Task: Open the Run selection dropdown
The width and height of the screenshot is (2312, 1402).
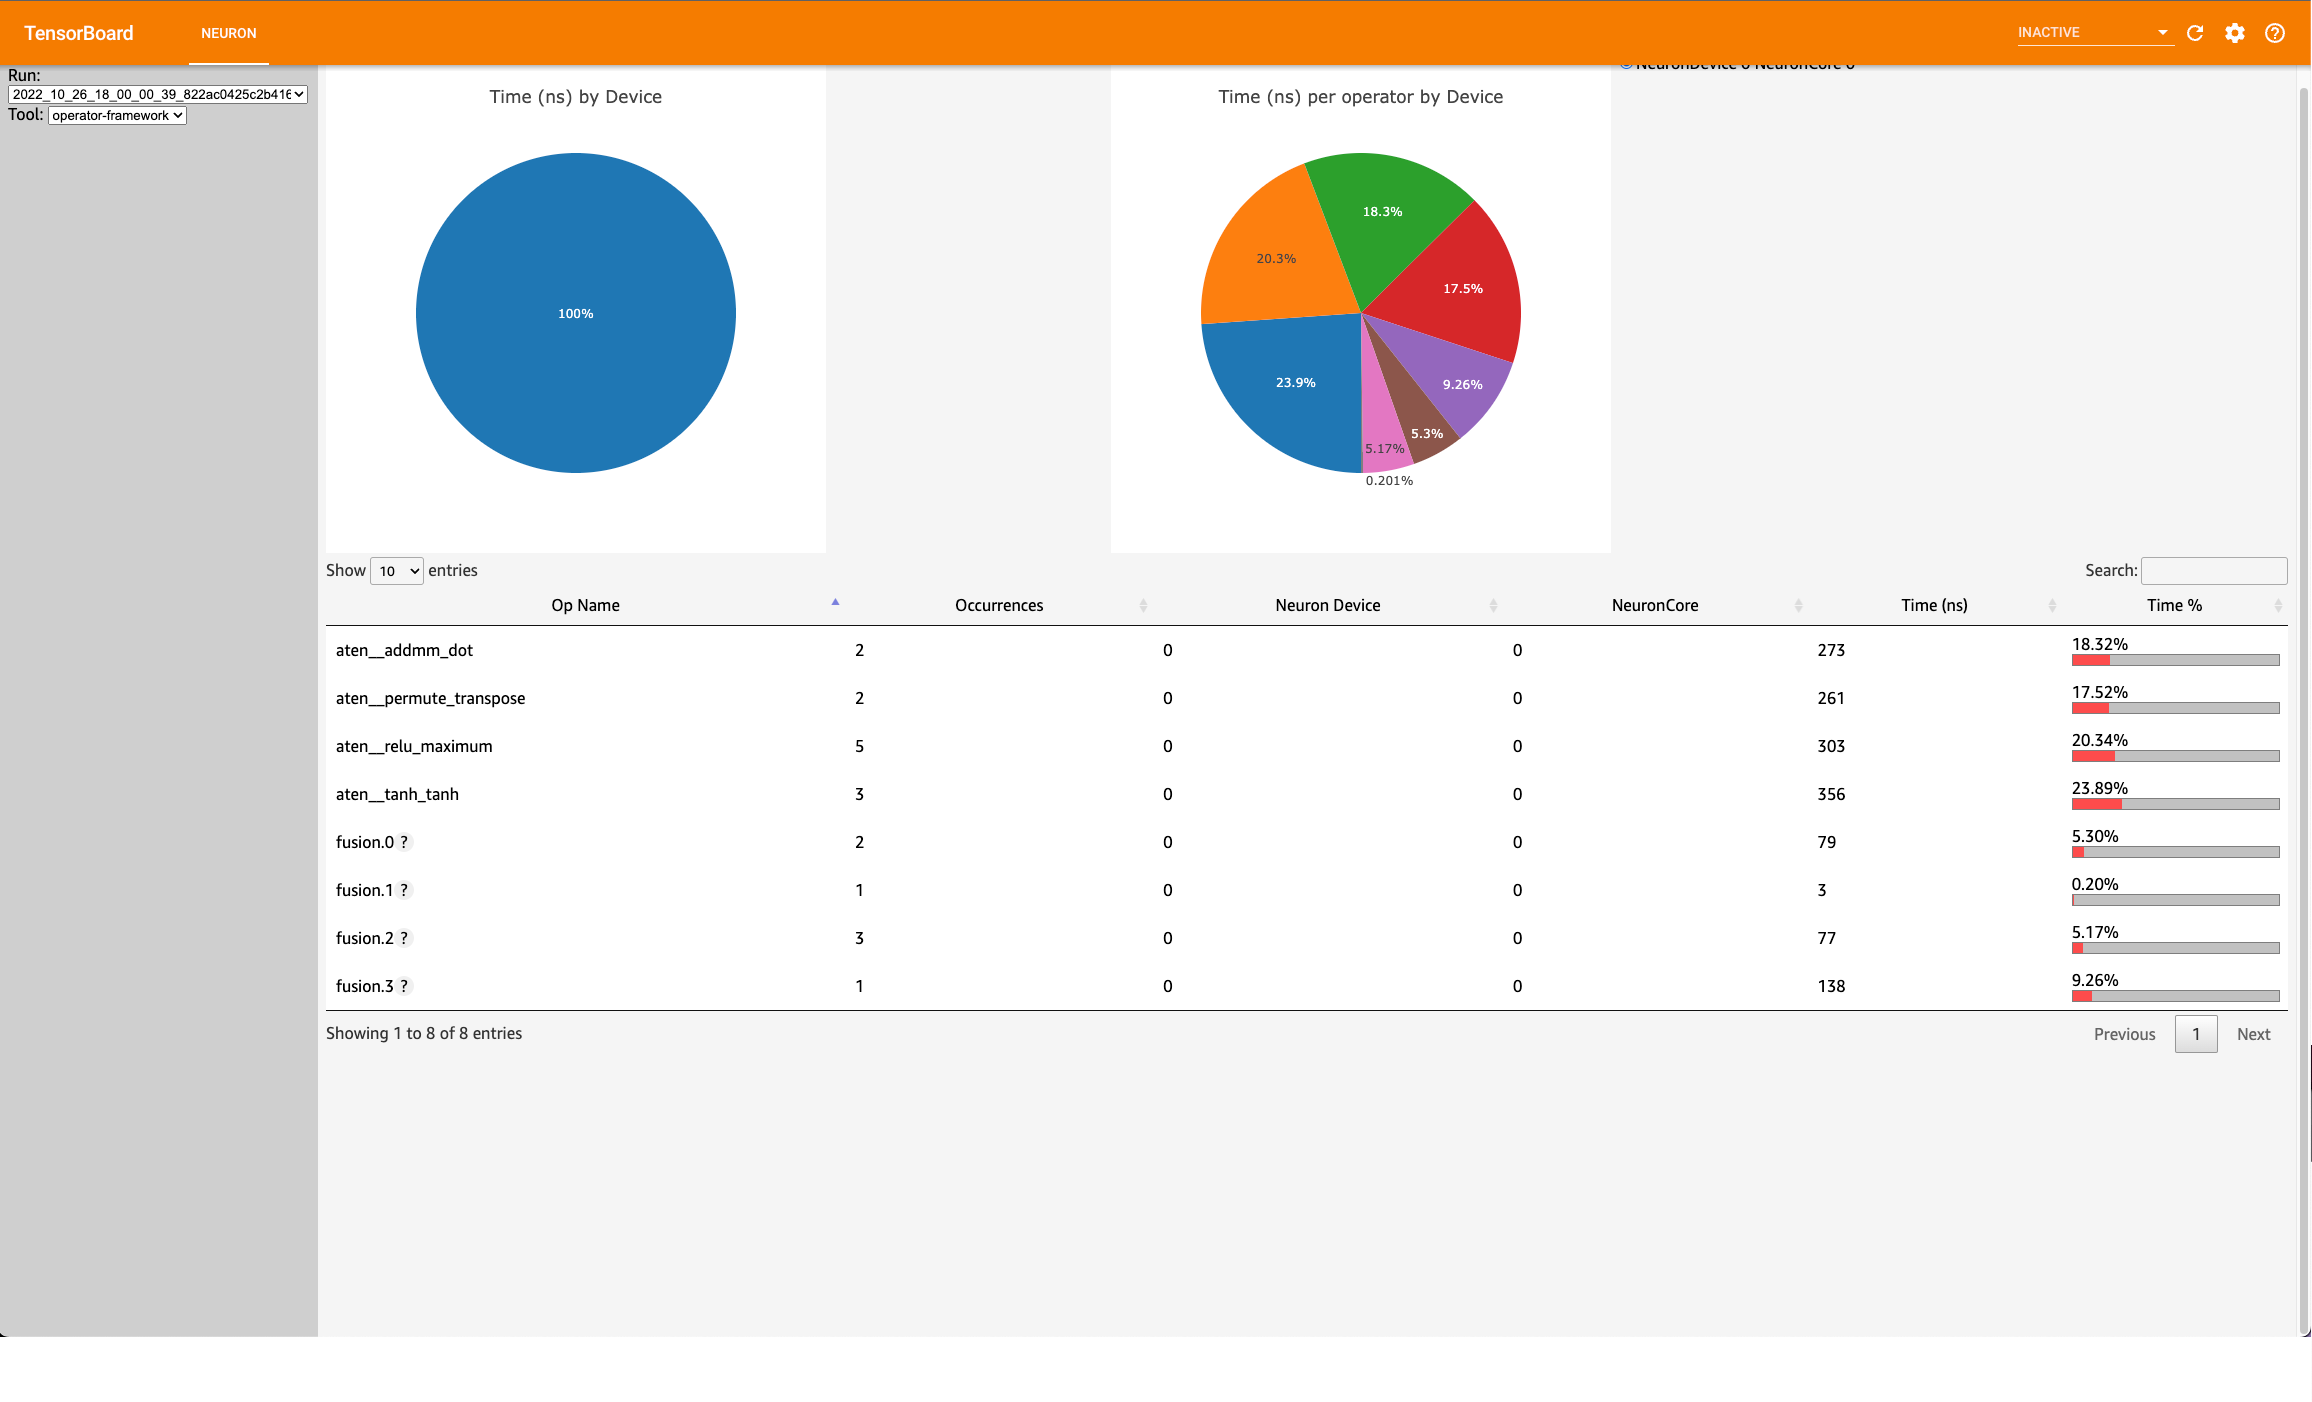Action: (158, 95)
